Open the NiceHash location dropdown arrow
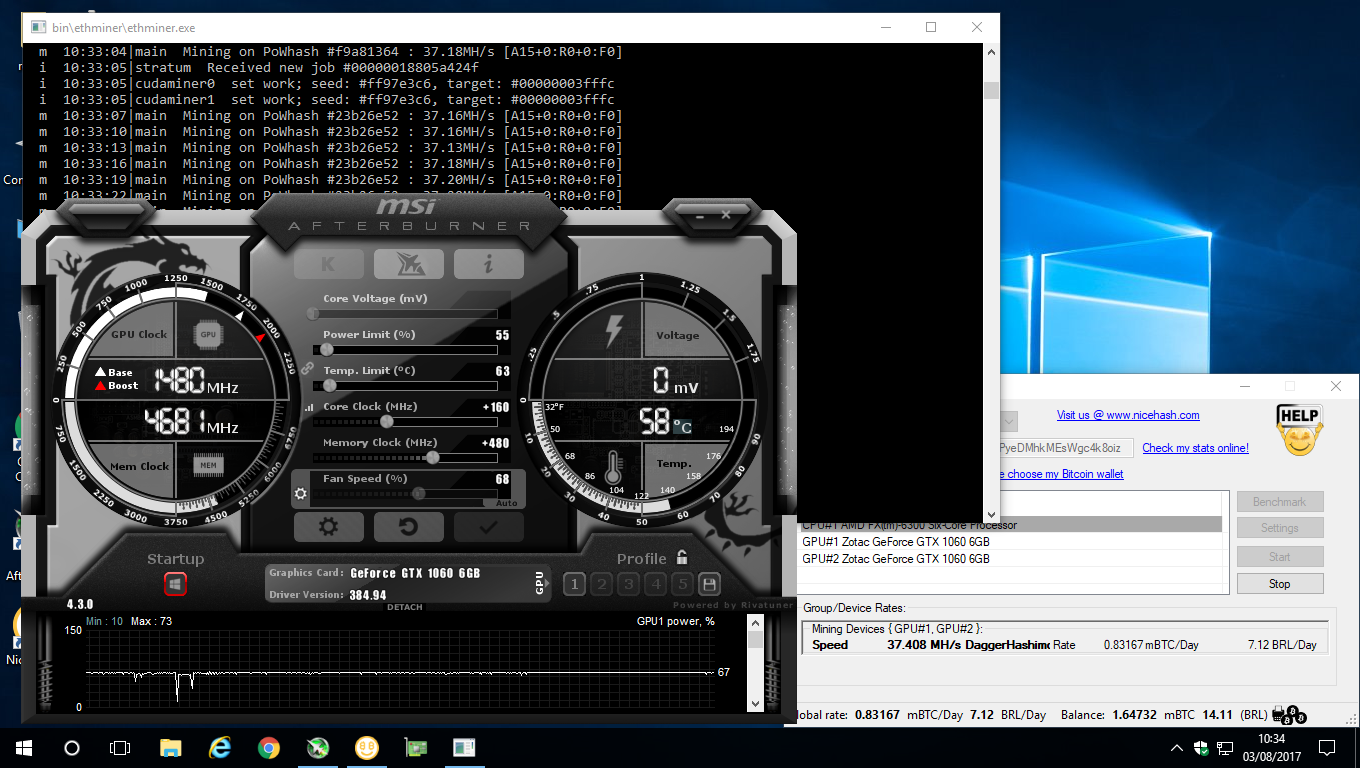 [1008, 421]
